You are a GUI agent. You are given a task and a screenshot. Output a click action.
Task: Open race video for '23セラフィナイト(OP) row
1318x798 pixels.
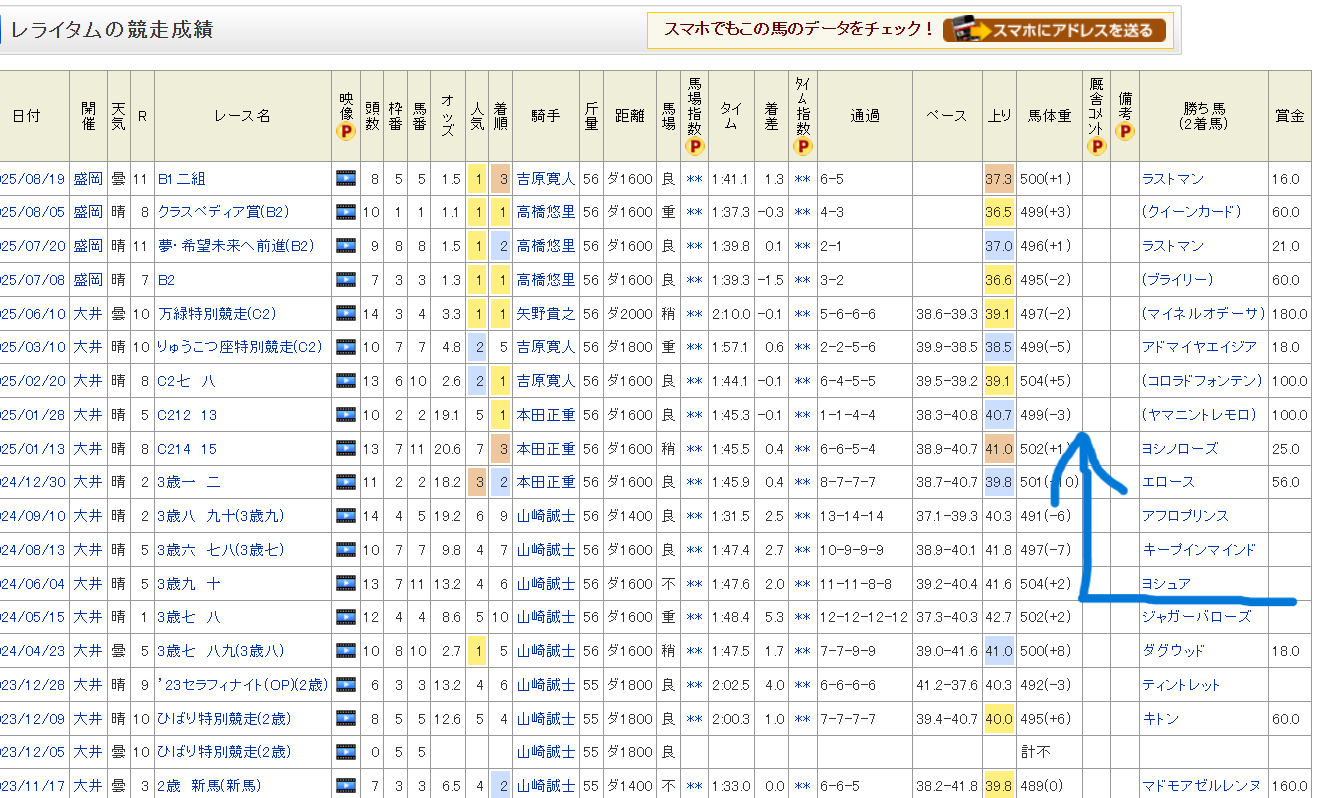(x=346, y=685)
